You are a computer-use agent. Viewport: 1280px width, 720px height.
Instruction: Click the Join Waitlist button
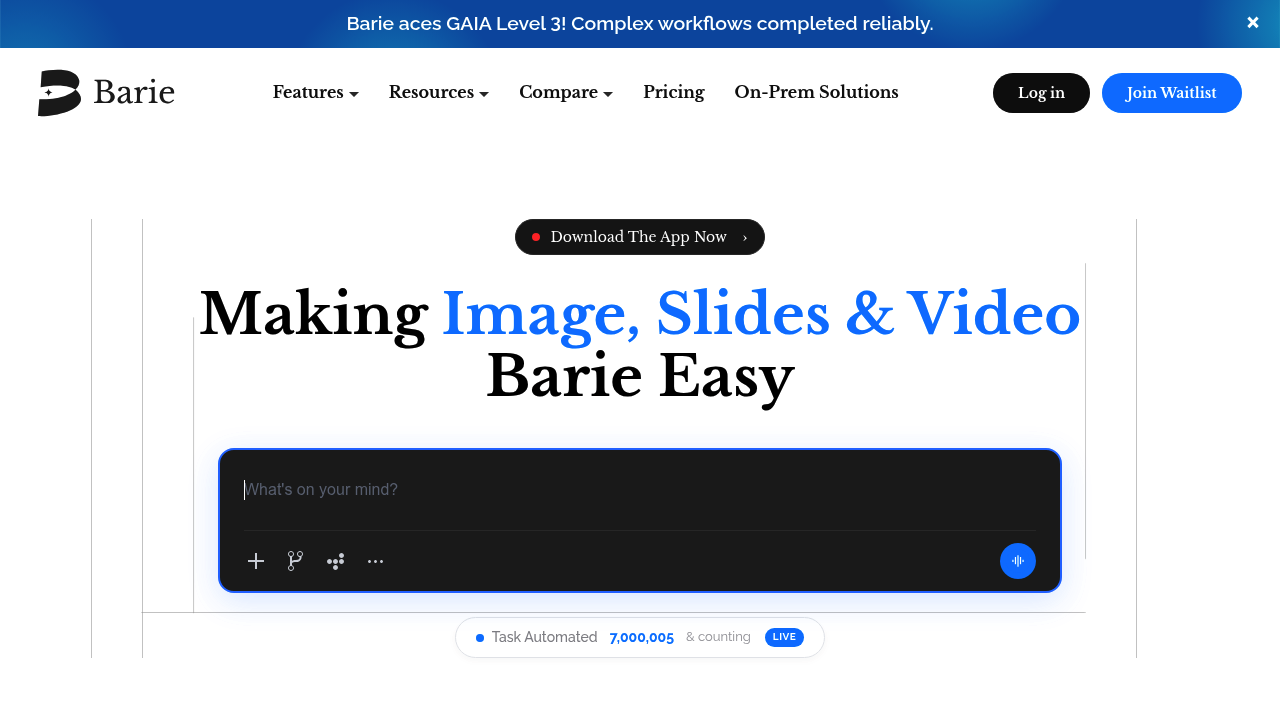(x=1172, y=93)
